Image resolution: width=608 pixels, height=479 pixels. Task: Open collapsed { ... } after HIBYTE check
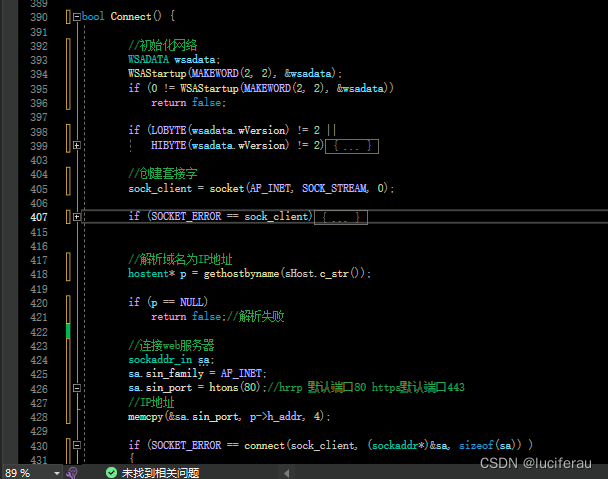coord(352,147)
